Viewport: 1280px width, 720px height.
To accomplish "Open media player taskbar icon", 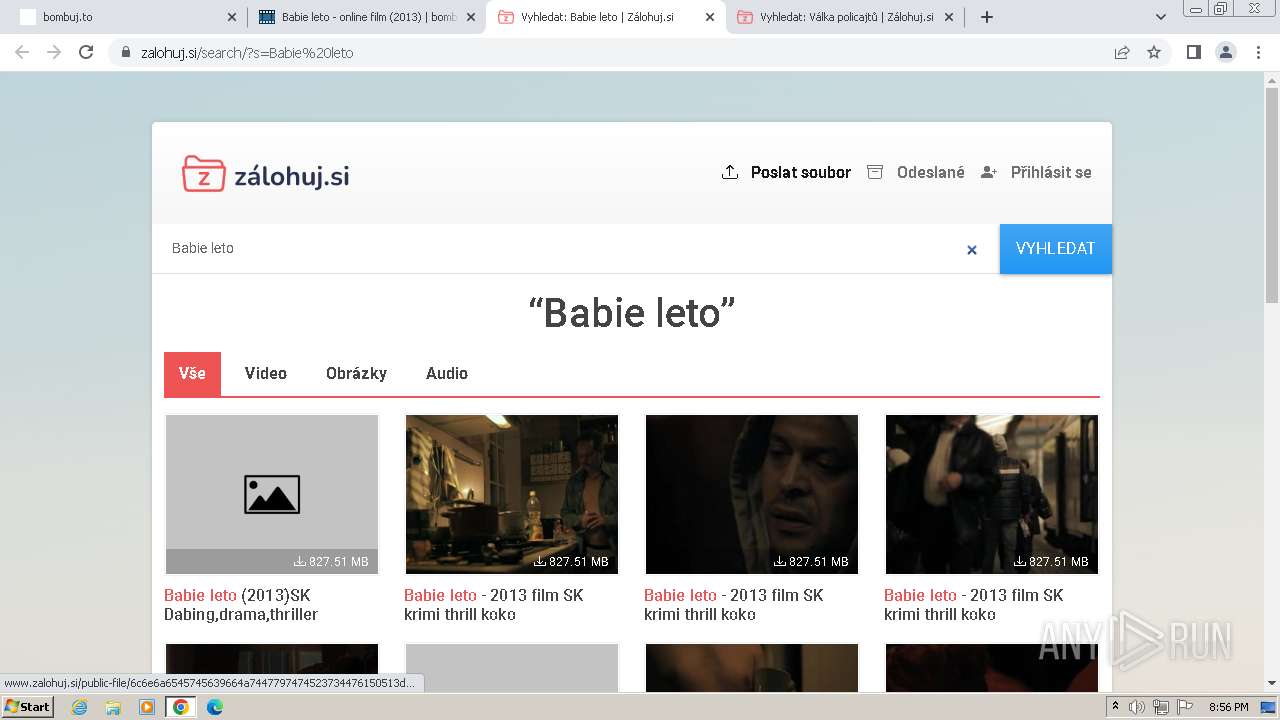I will [147, 707].
